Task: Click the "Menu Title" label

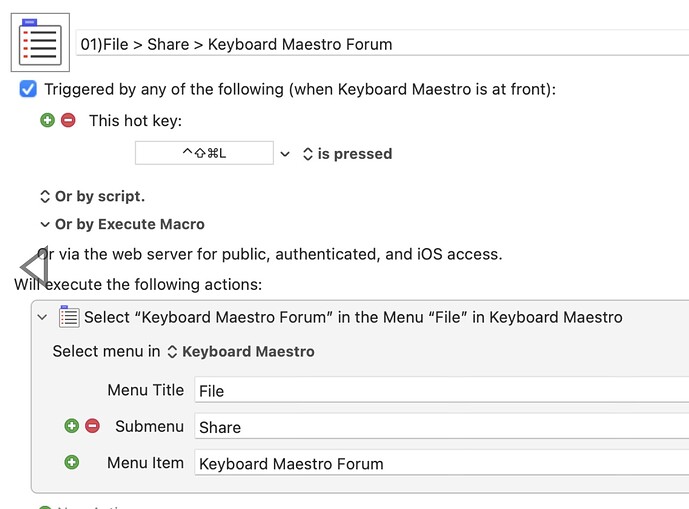Action: coord(145,390)
